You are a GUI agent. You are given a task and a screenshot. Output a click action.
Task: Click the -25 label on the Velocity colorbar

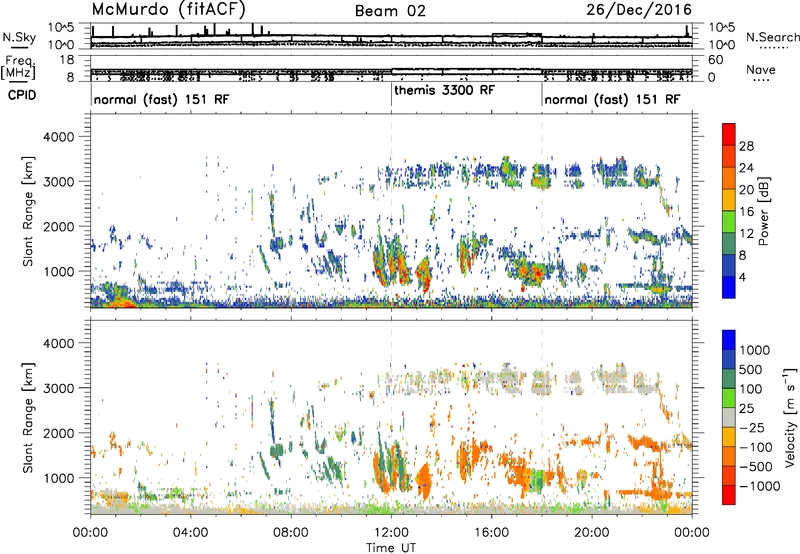click(751, 428)
